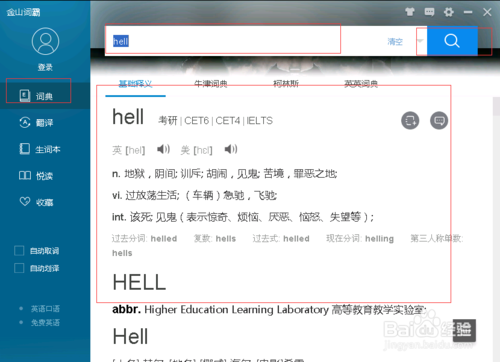Click the add-to-wordbook round icon
The width and height of the screenshot is (500, 362).
[410, 120]
